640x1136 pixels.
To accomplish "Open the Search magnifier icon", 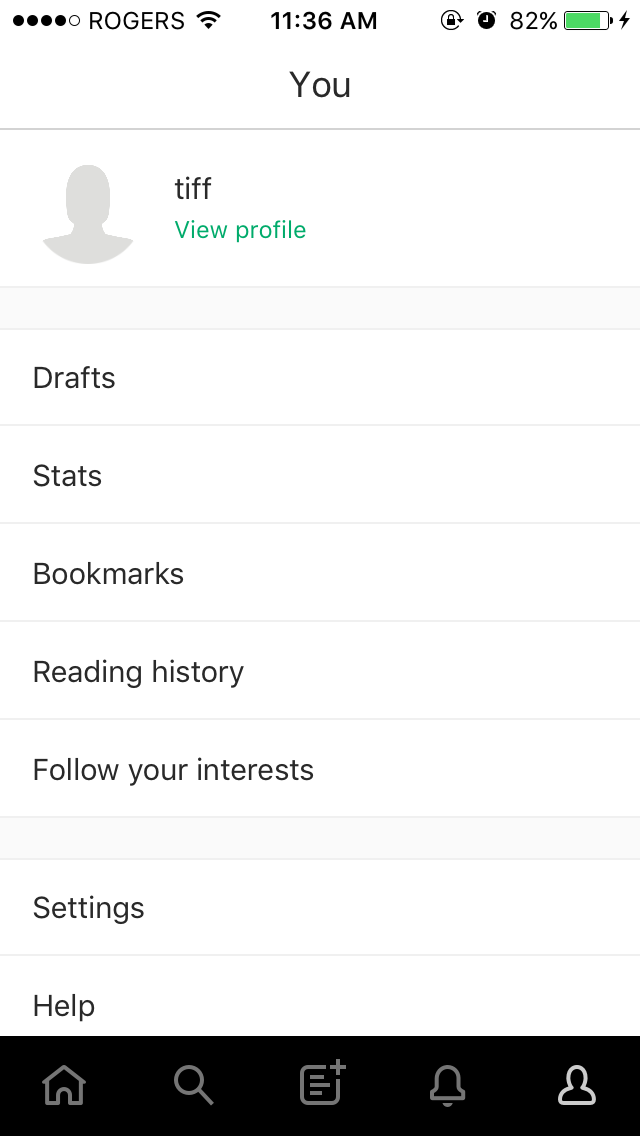I will (193, 1085).
